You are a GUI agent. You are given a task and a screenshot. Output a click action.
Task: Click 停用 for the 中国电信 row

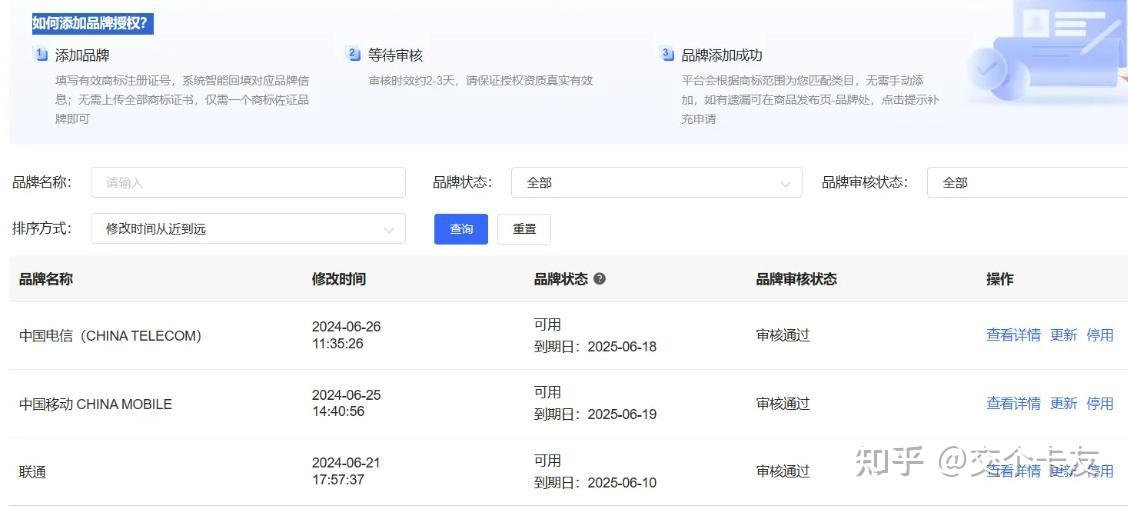point(1100,335)
